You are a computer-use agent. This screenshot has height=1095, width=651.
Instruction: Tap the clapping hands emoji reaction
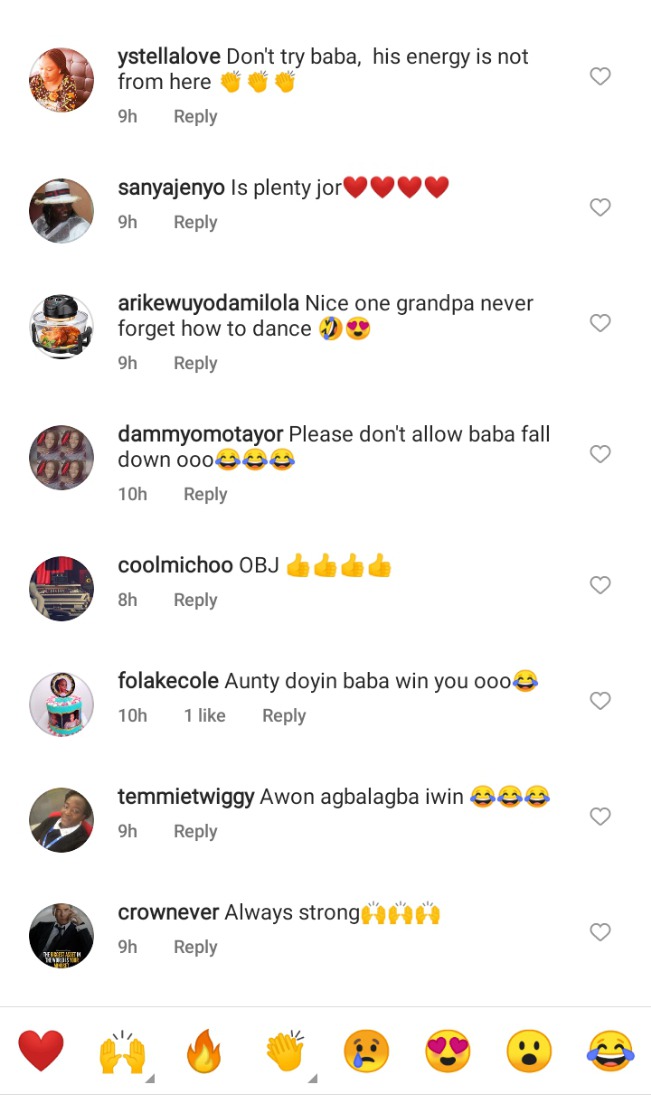[x=285, y=1052]
